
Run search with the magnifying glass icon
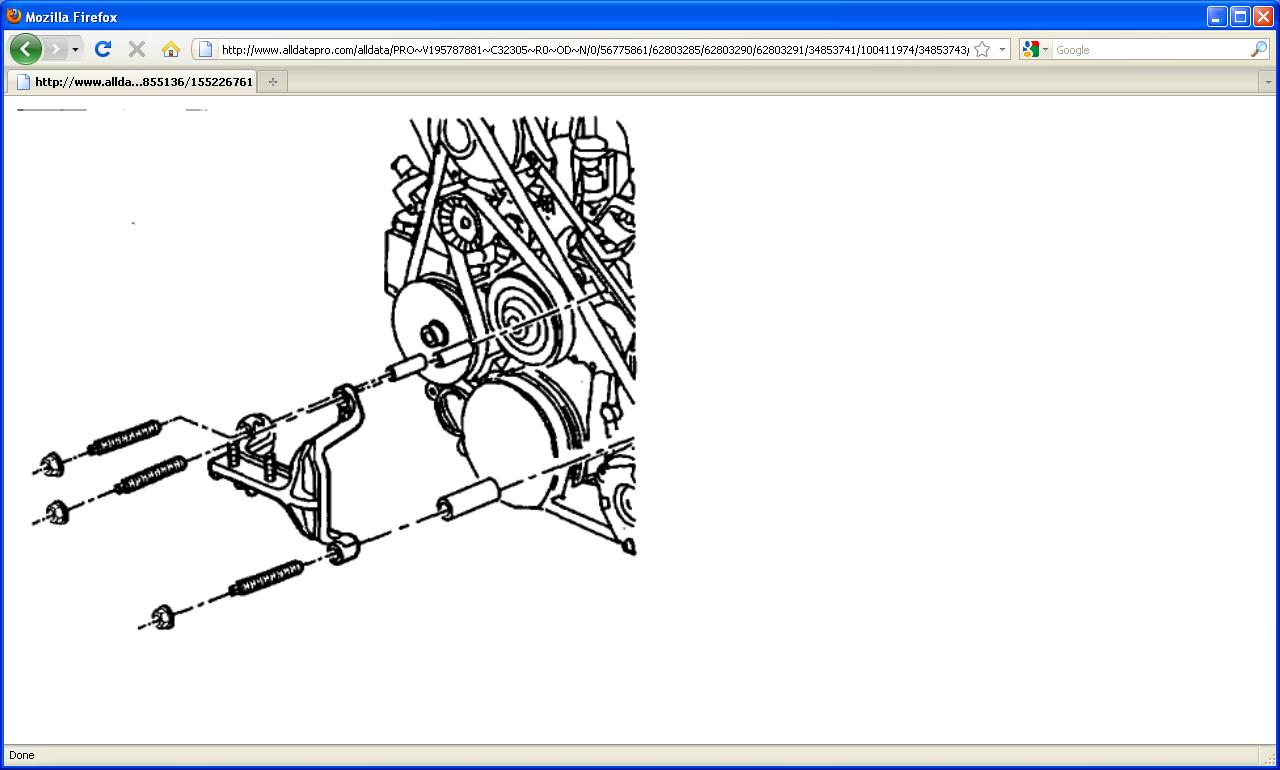coord(1259,49)
